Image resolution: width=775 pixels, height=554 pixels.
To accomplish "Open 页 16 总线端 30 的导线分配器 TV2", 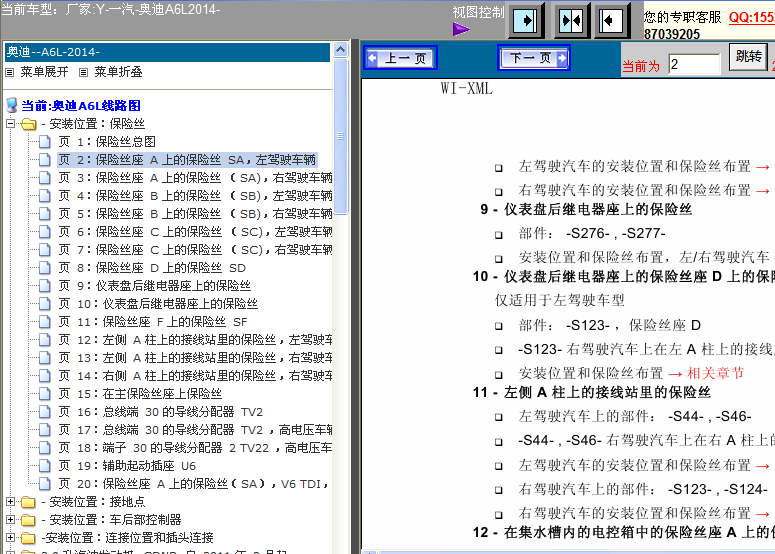I will tap(161, 412).
